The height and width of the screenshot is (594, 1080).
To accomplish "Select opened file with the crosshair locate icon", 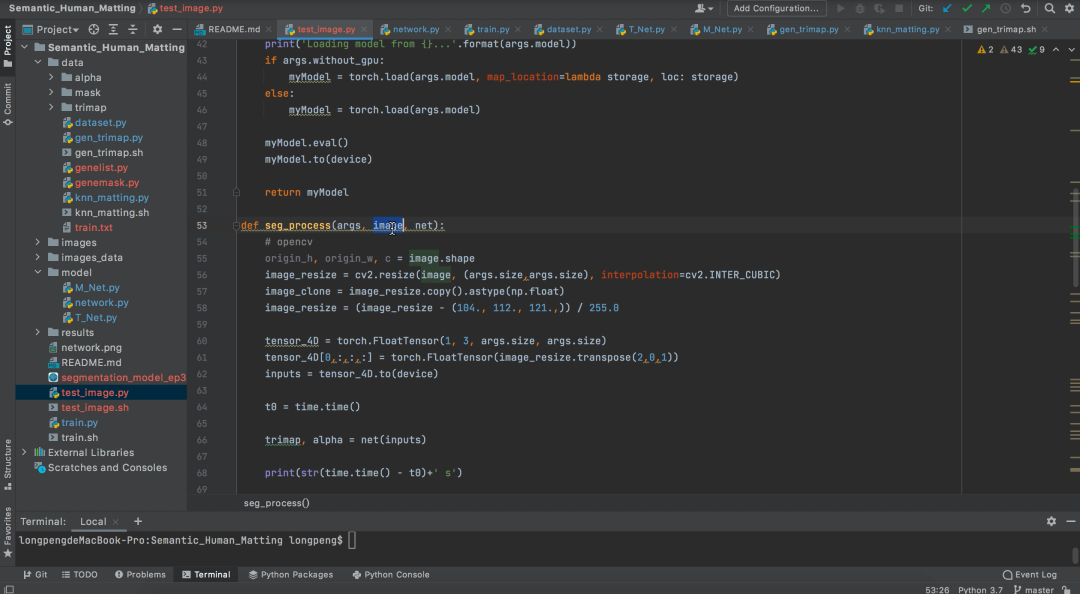I will [x=94, y=29].
